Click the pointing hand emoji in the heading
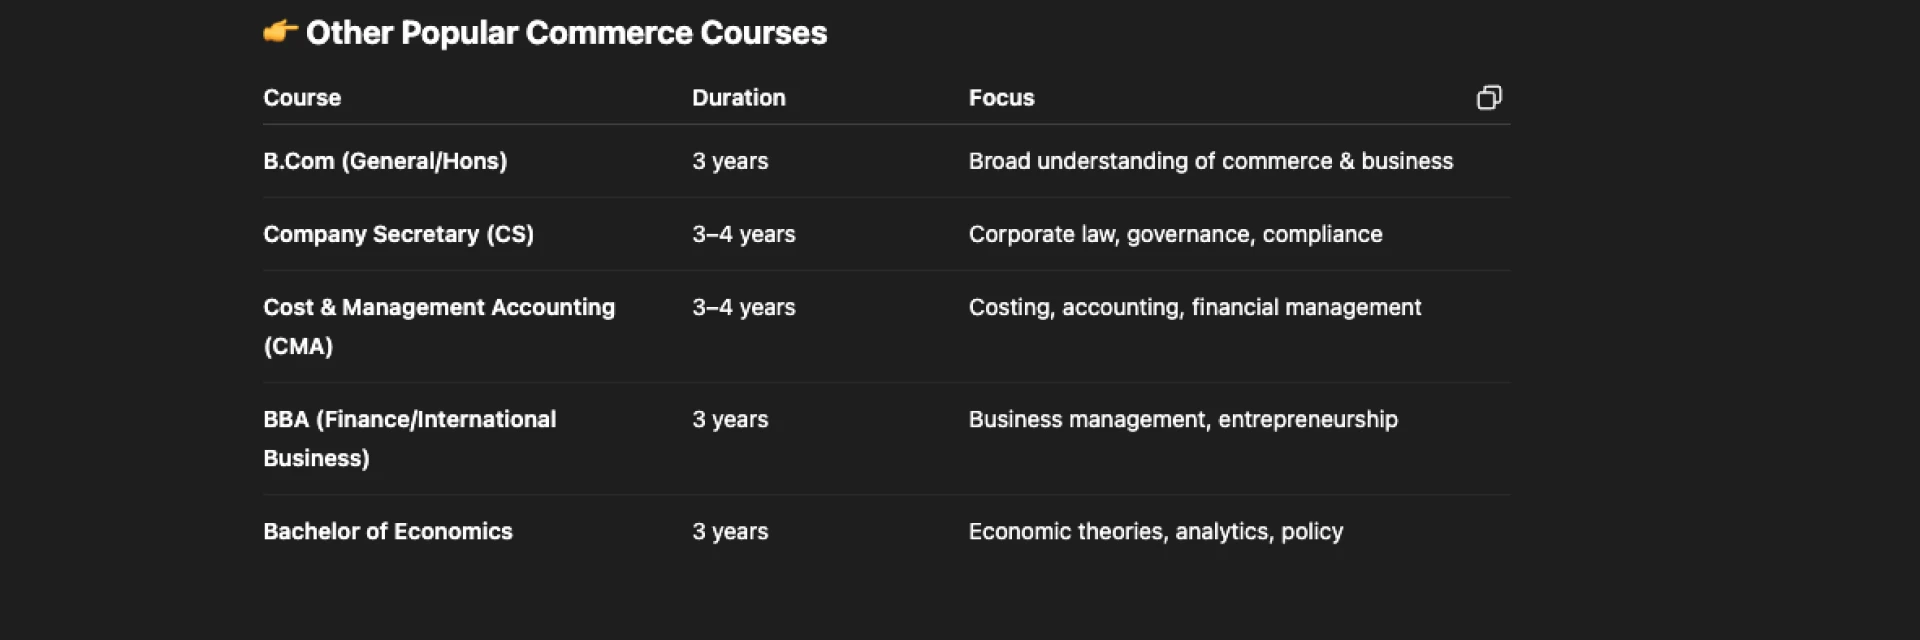Screen dimensions: 1920x640 280,32
